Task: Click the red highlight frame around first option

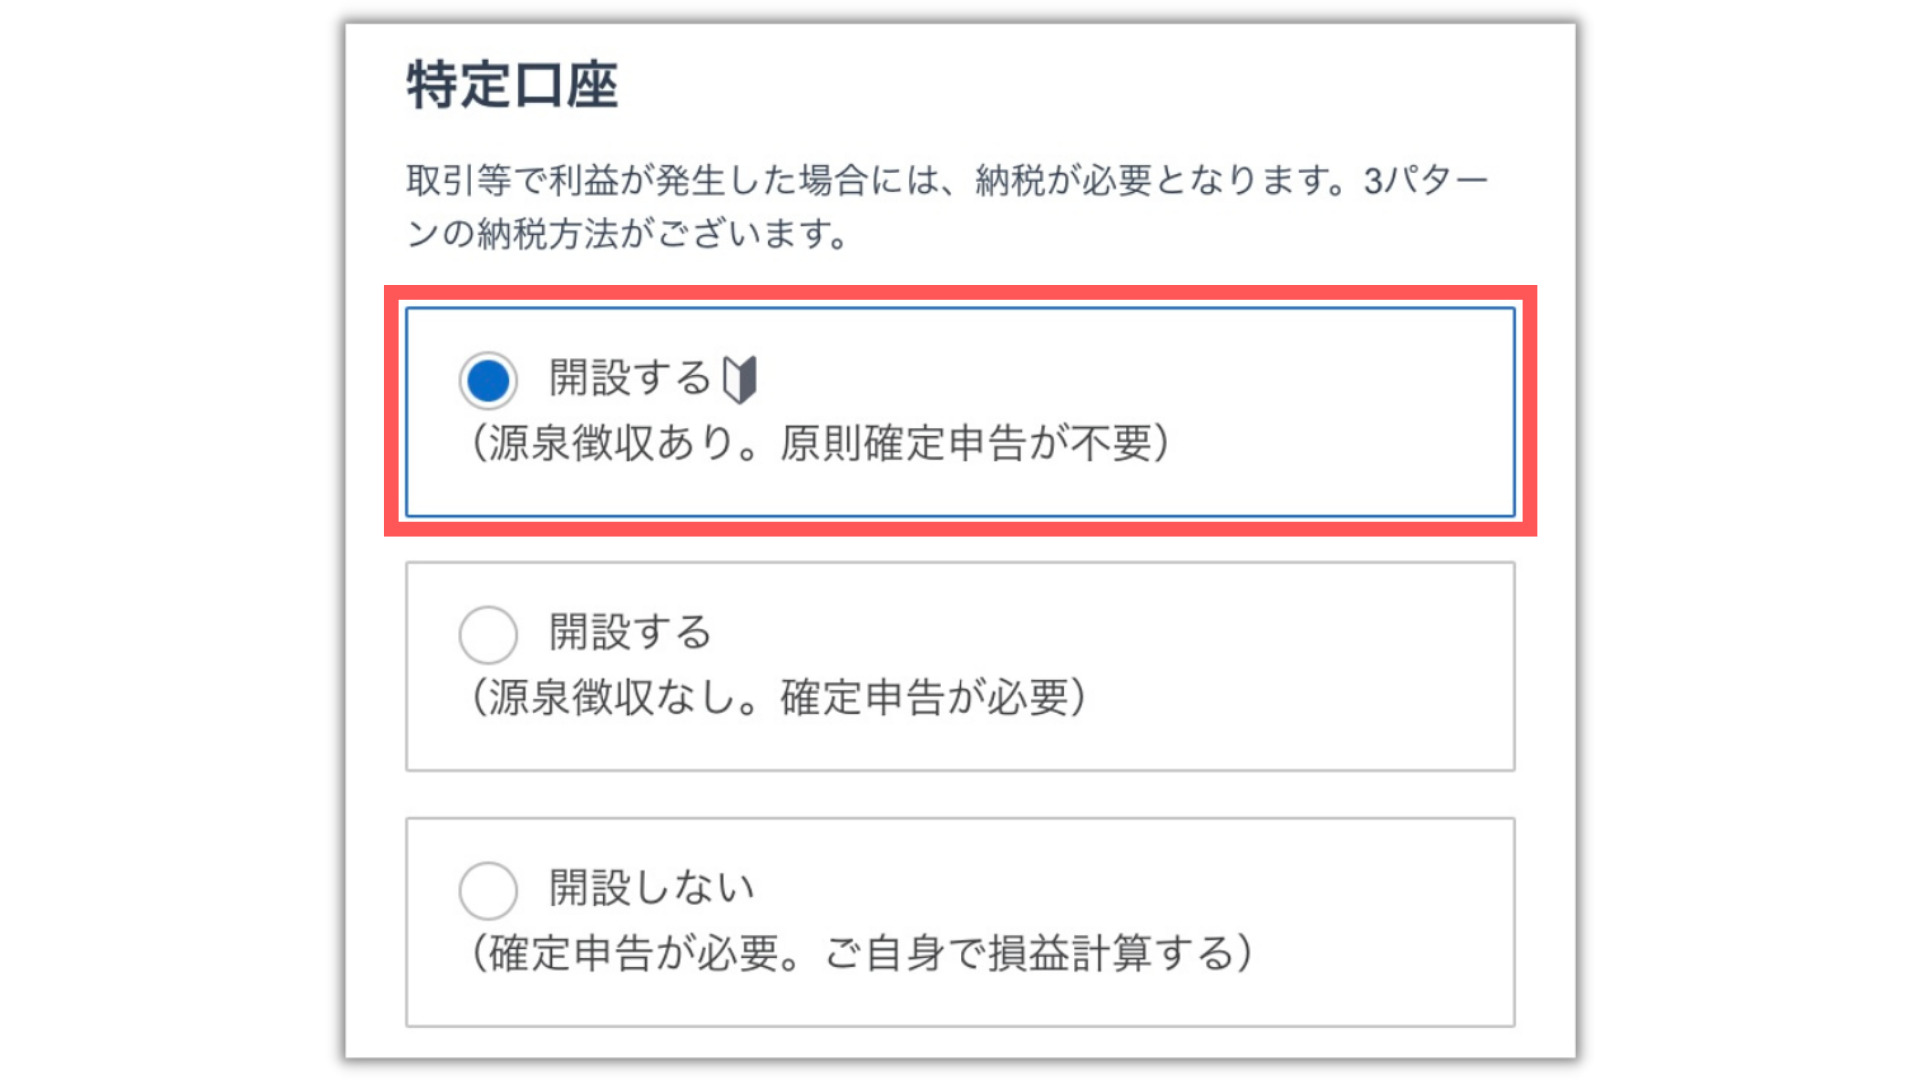Action: (960, 292)
